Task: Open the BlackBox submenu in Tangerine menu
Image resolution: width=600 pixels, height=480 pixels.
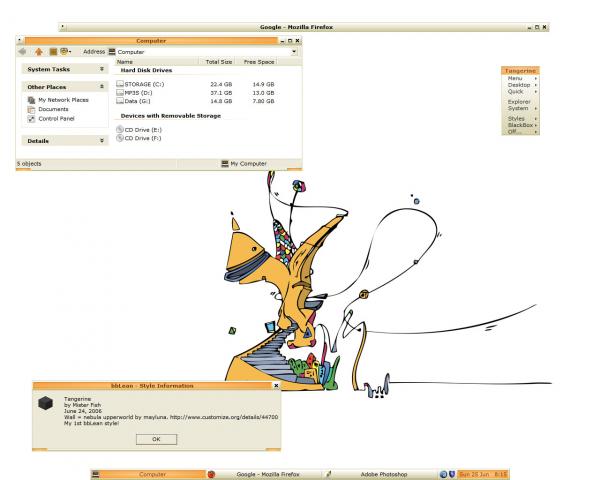Action: [x=520, y=125]
